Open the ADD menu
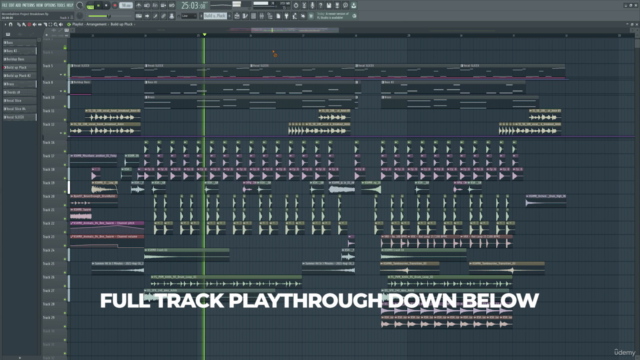 click(18, 5)
